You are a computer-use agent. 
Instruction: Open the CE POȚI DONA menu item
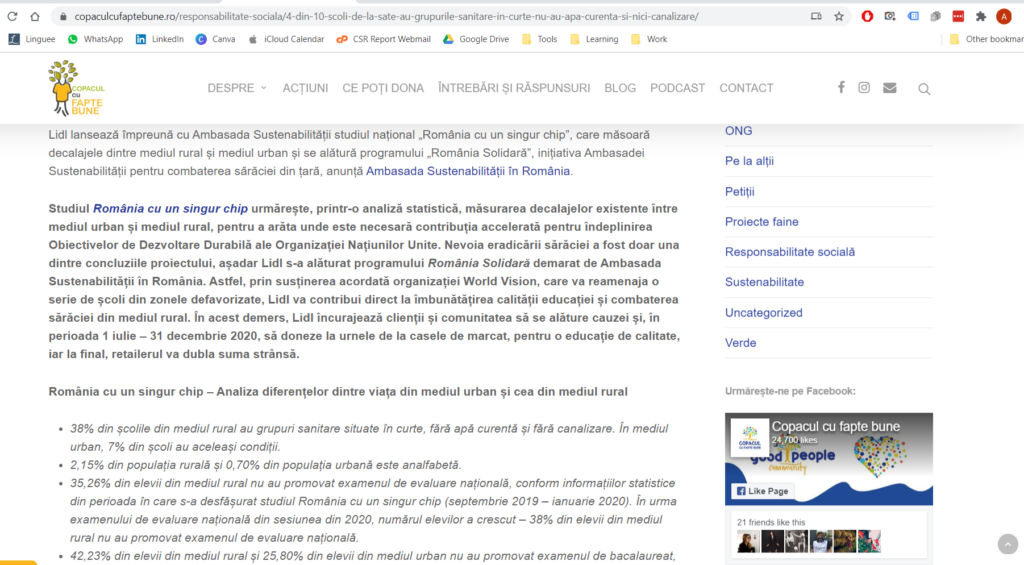[383, 88]
